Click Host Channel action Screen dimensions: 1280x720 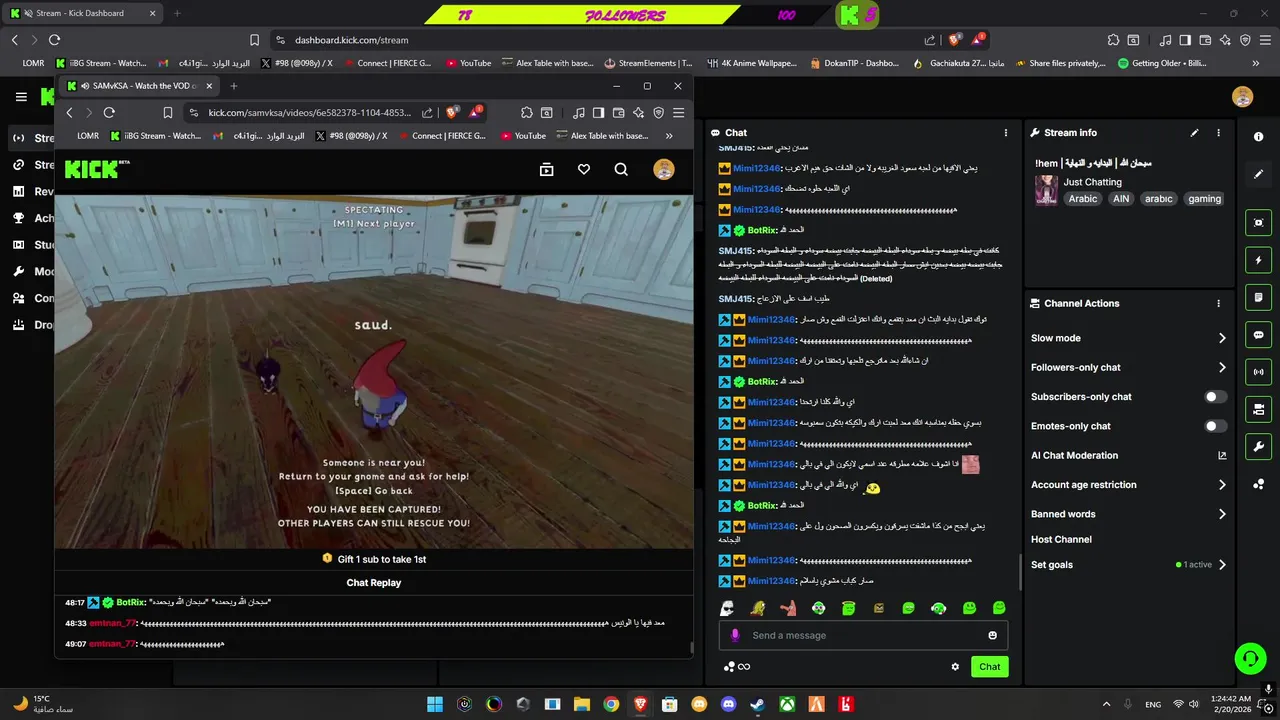click(1061, 539)
